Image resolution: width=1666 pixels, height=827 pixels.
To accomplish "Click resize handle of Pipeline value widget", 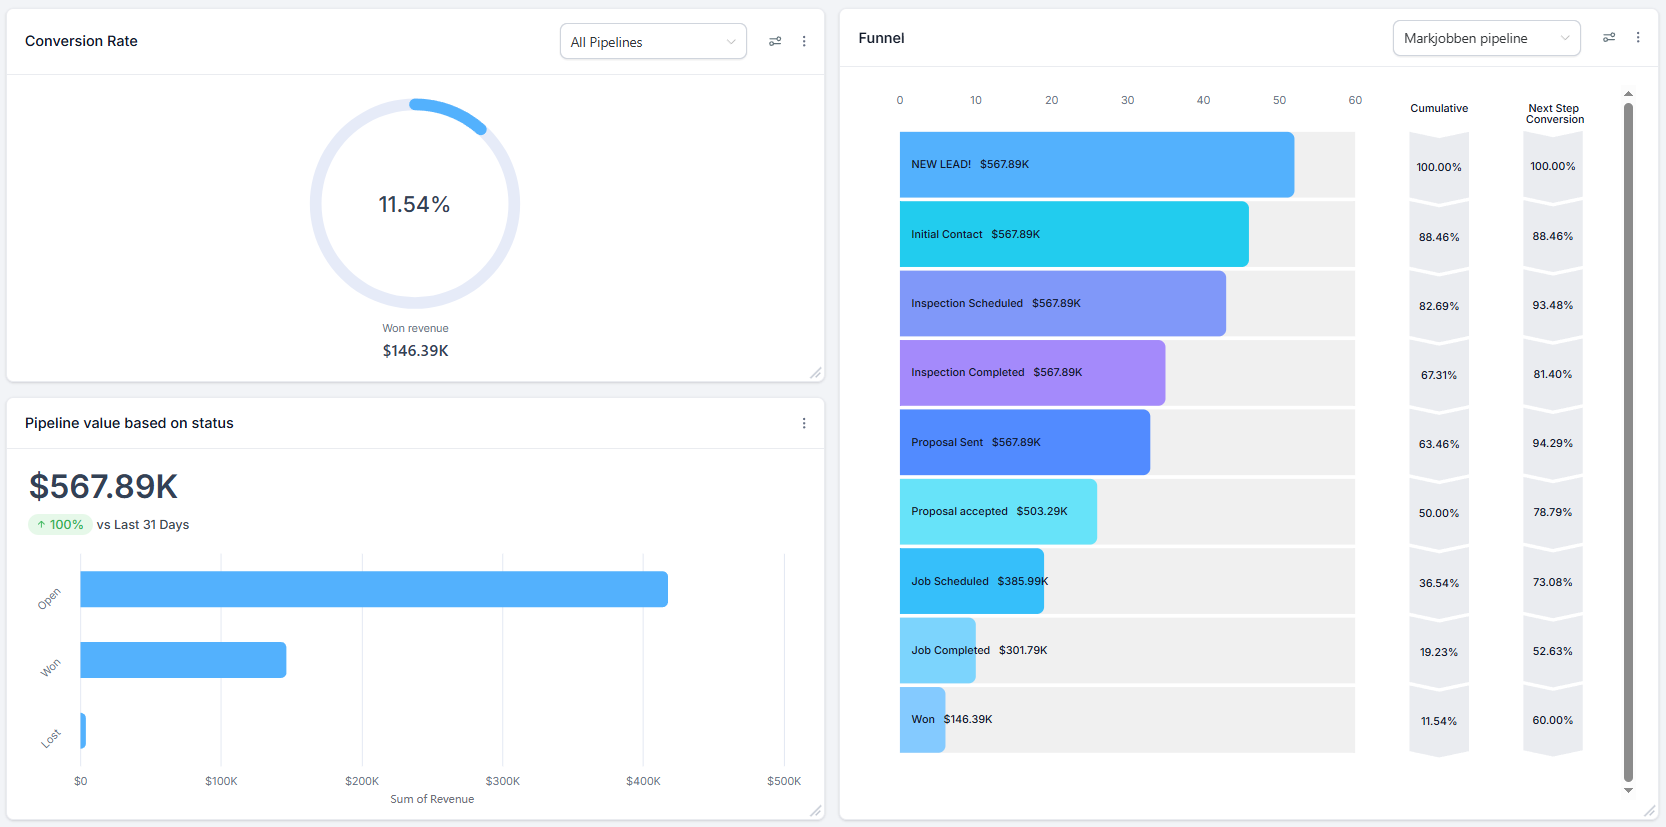I will click(x=816, y=811).
